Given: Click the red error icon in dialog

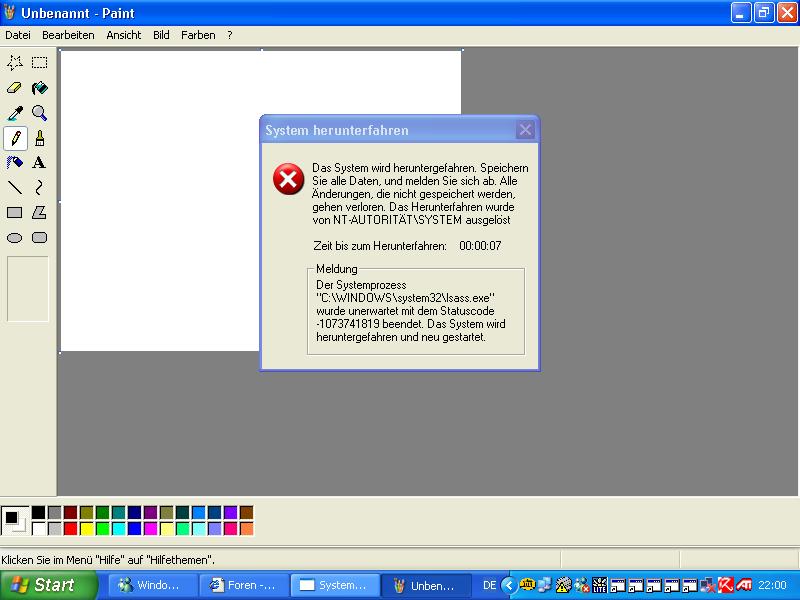Looking at the screenshot, I should click(288, 179).
